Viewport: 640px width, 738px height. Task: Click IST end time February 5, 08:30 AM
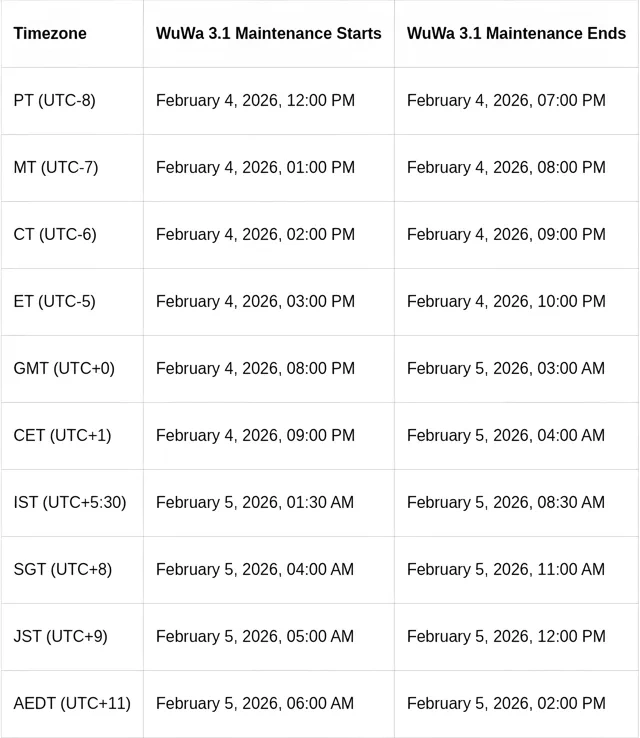pyautogui.click(x=506, y=503)
